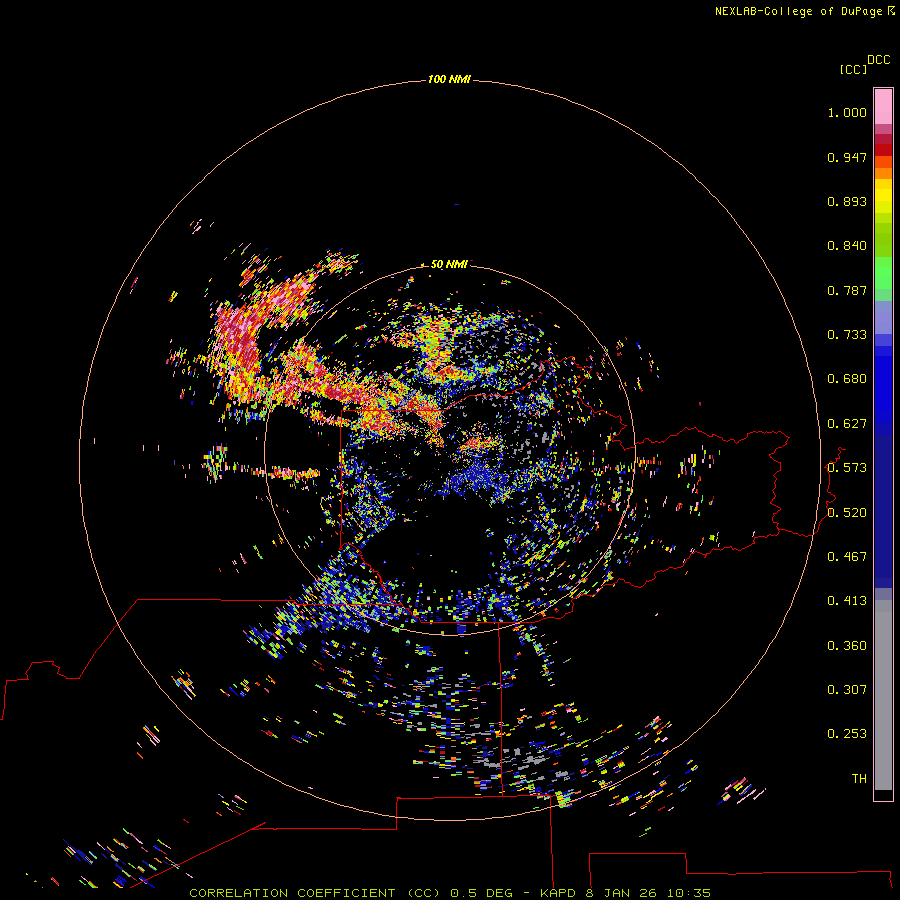Select the 0.947 legend value
Screen dimensions: 900x900
847,157
